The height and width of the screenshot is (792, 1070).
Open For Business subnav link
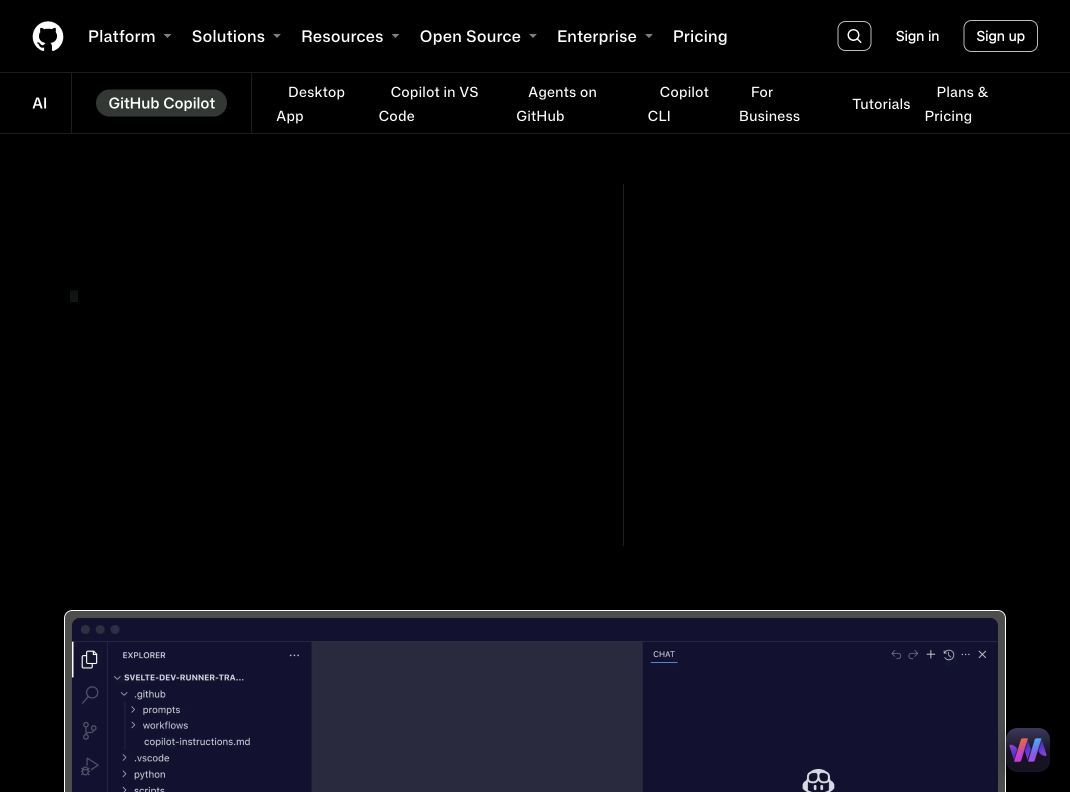769,104
